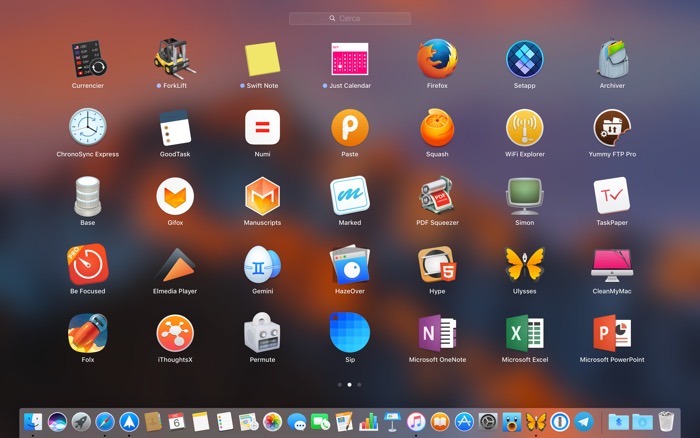This screenshot has width=700, height=438.
Task: Launch the Base database app
Action: pyautogui.click(x=88, y=196)
